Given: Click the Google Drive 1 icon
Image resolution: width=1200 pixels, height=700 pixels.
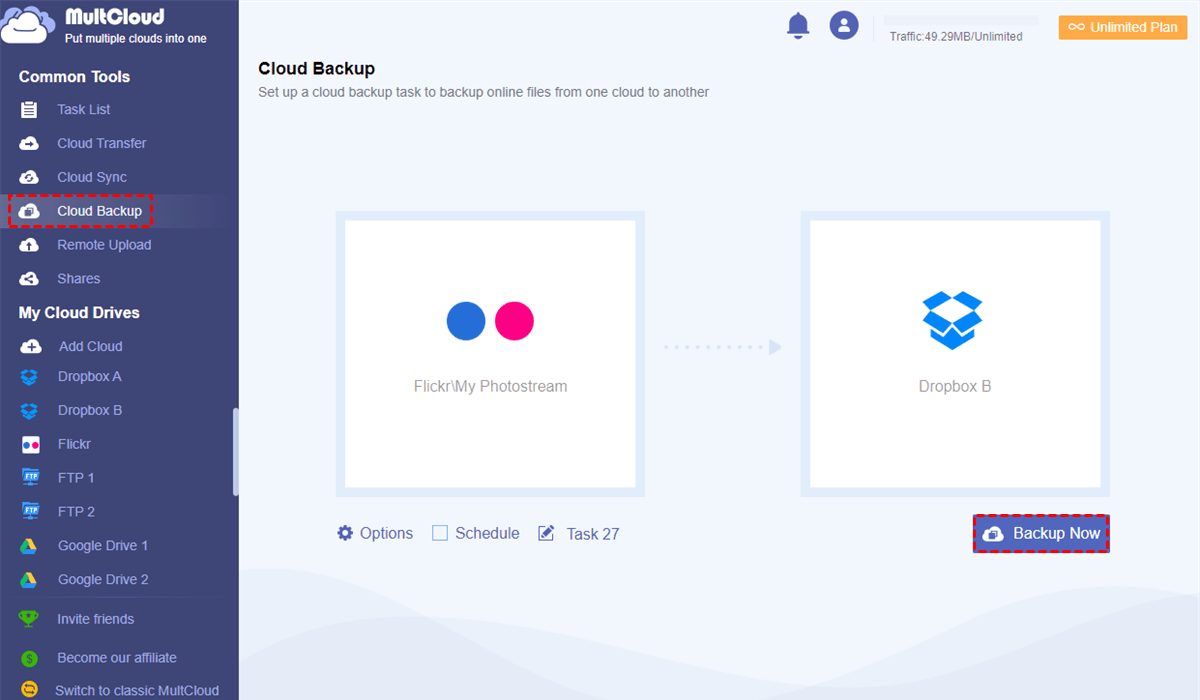Looking at the screenshot, I should click(x=30, y=546).
